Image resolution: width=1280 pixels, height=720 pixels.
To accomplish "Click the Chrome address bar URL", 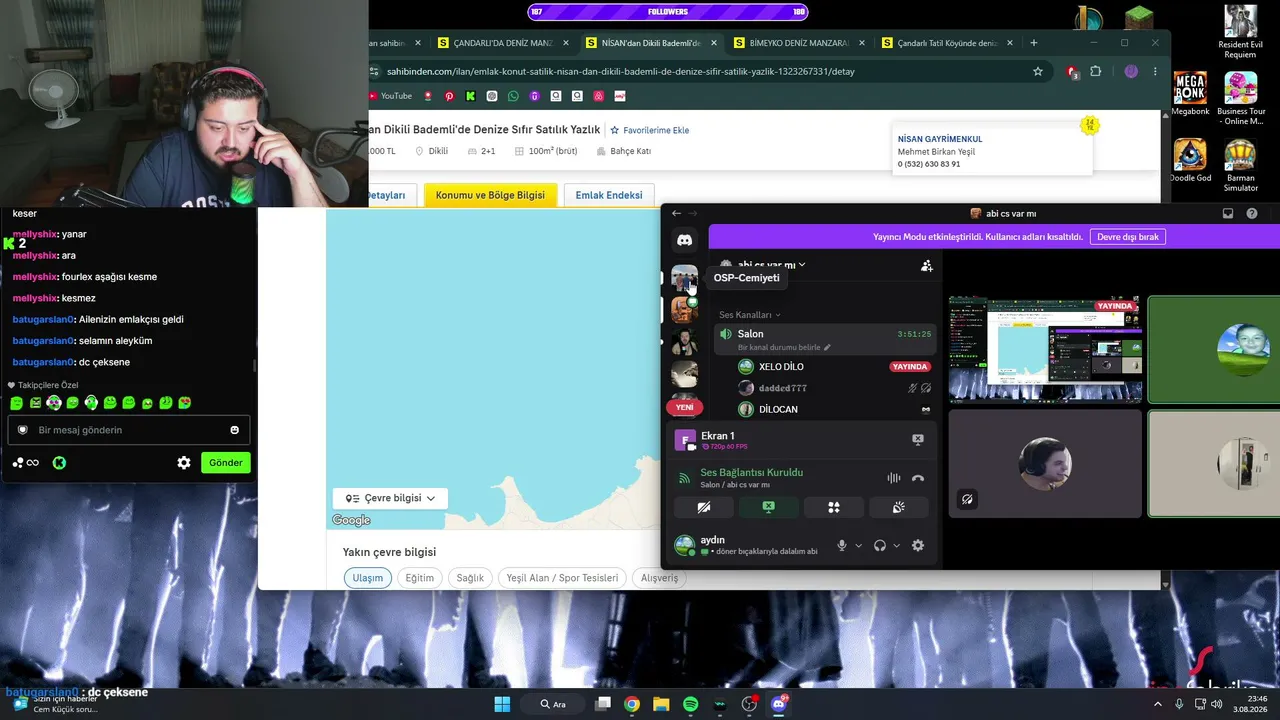I will coord(621,71).
